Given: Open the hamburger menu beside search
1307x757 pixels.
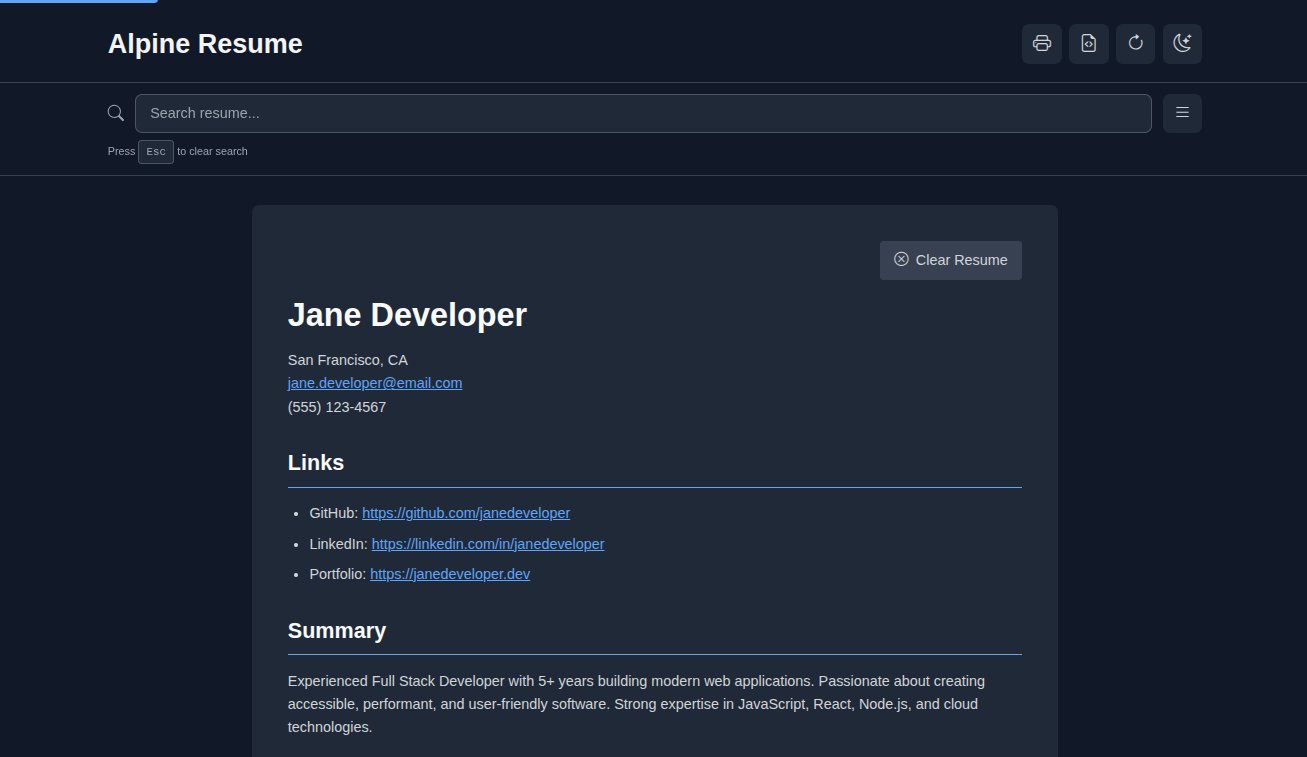Looking at the screenshot, I should click(x=1182, y=113).
